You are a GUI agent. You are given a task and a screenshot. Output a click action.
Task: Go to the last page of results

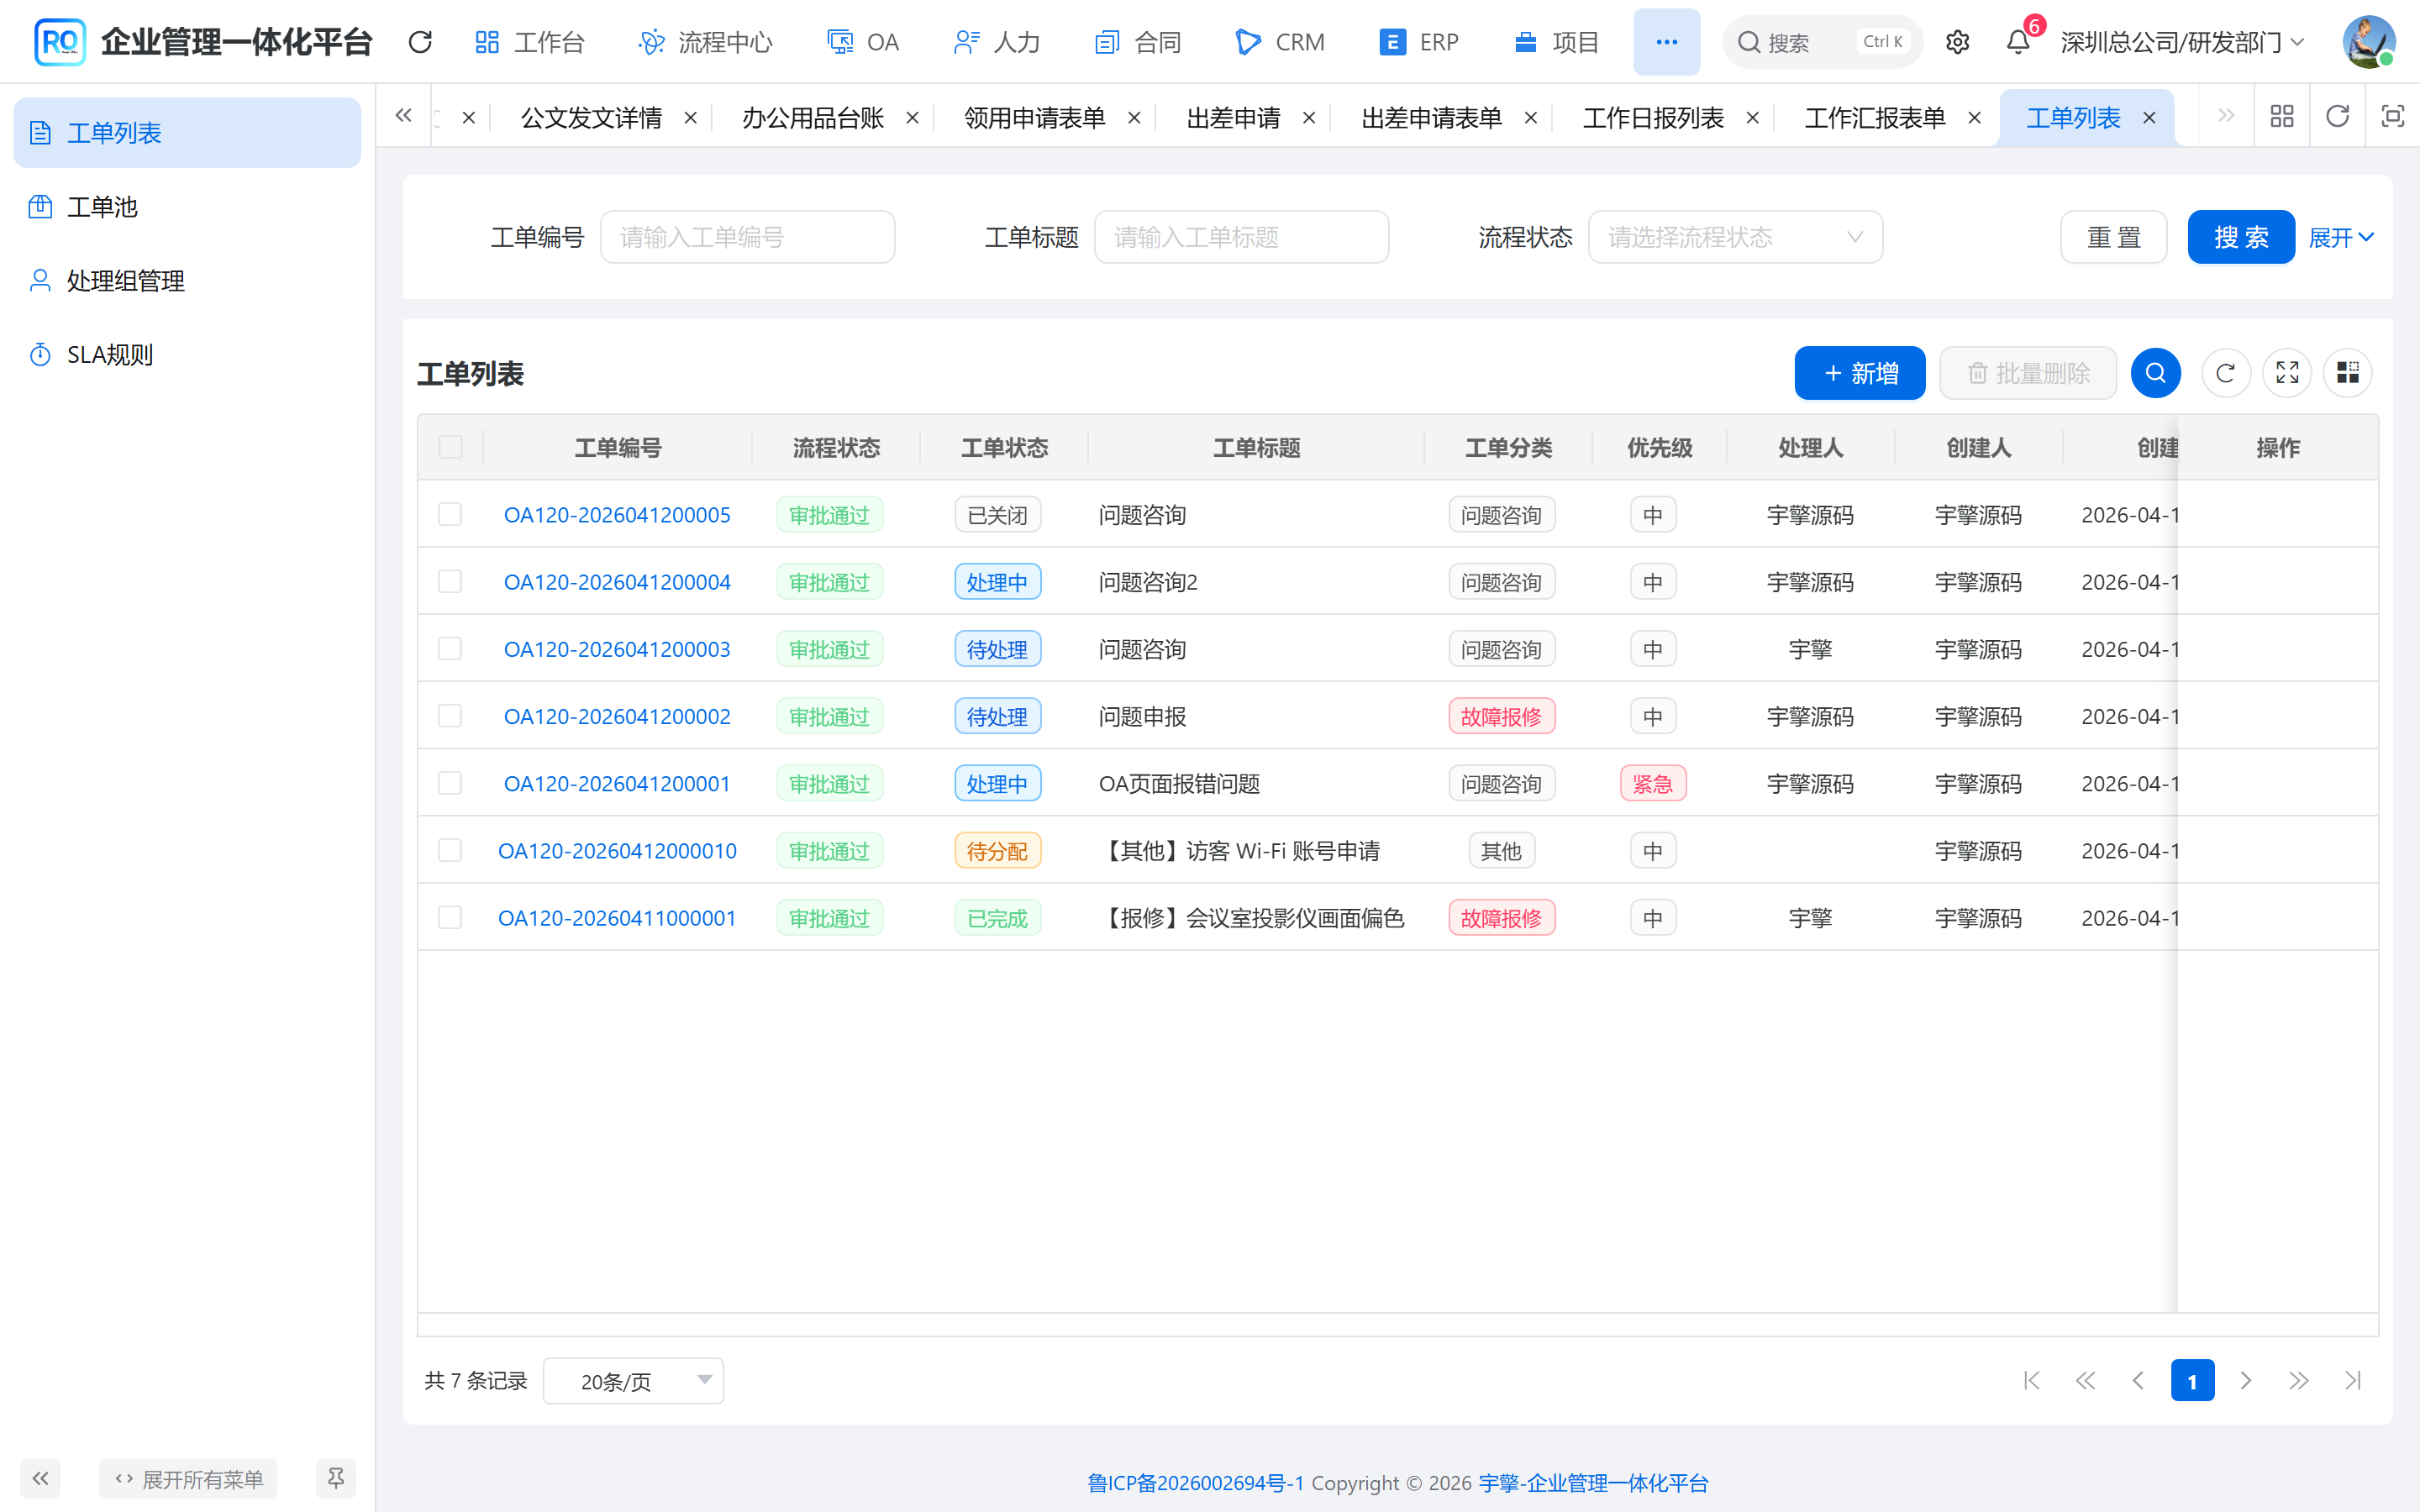click(x=2352, y=1381)
